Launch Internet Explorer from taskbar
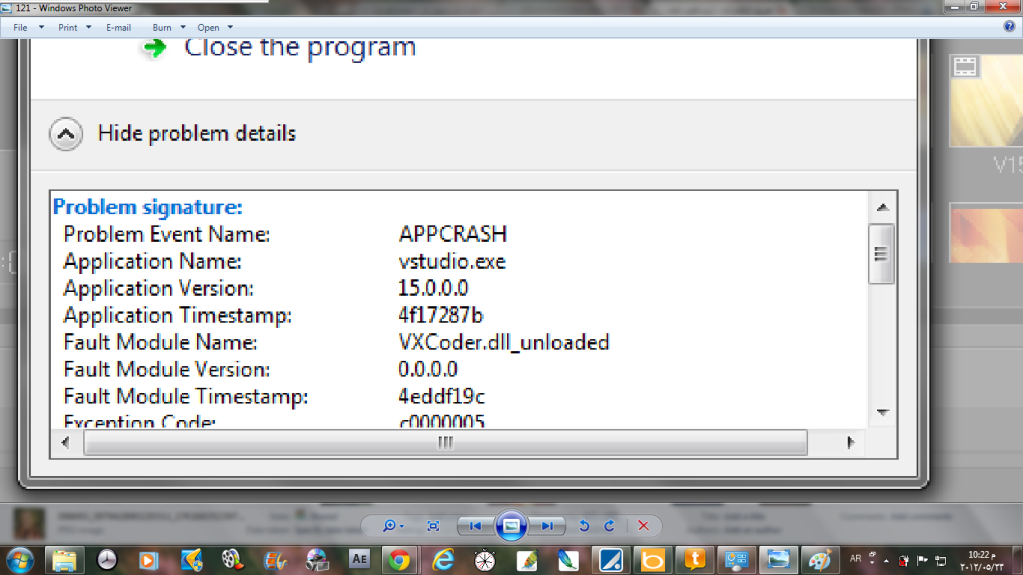 pos(443,561)
